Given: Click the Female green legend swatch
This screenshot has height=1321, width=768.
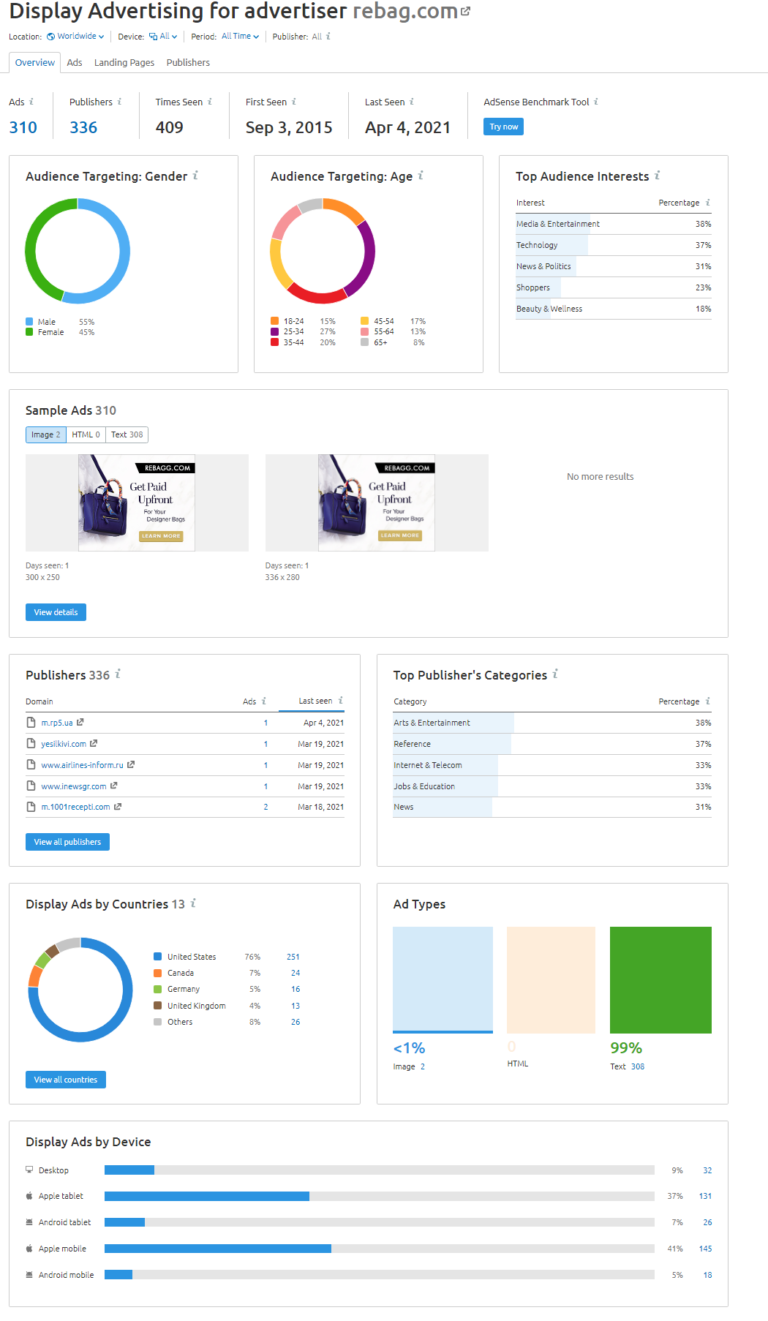Looking at the screenshot, I should (x=30, y=332).
